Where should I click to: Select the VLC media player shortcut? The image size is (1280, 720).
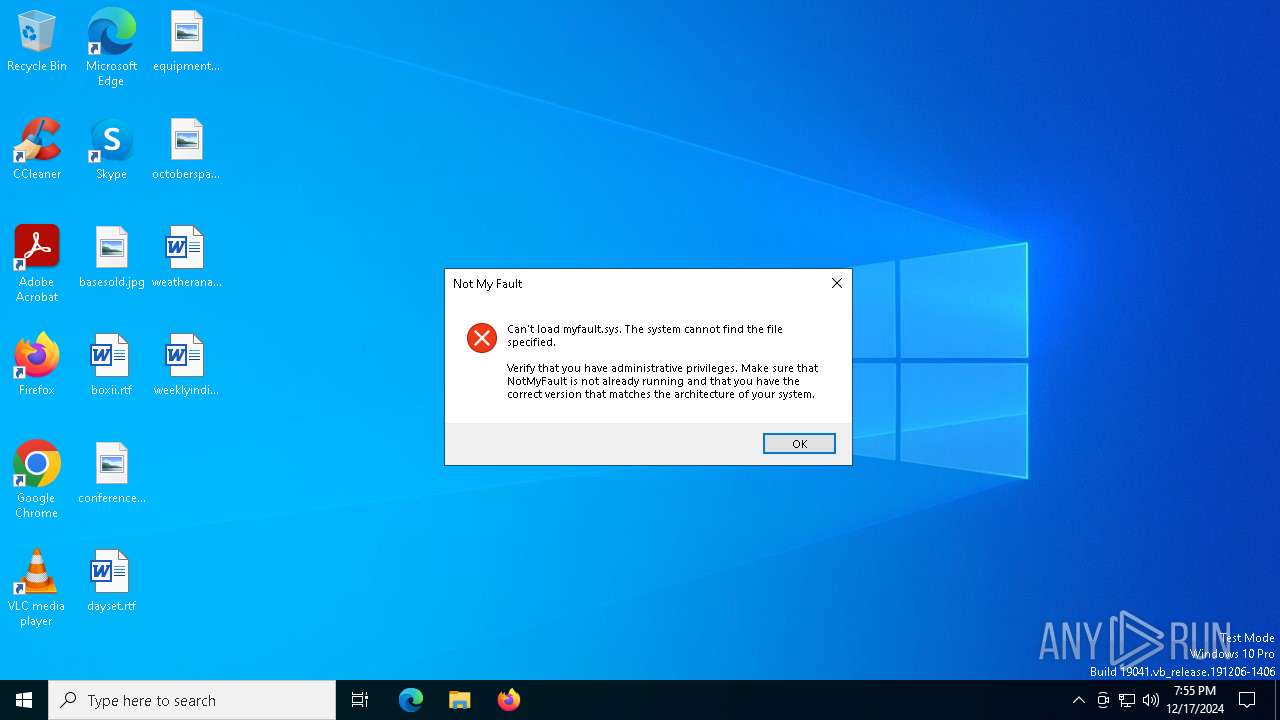[x=37, y=588]
